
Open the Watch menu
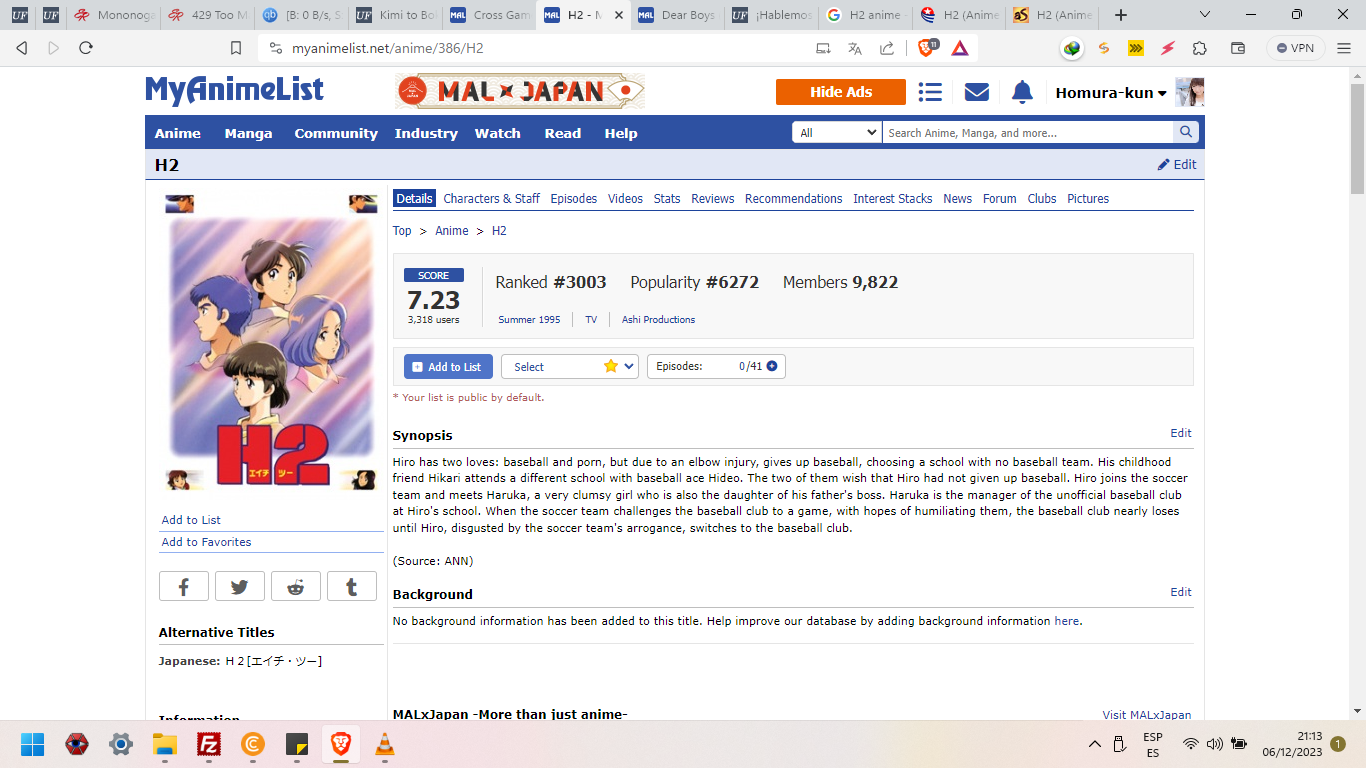(497, 133)
